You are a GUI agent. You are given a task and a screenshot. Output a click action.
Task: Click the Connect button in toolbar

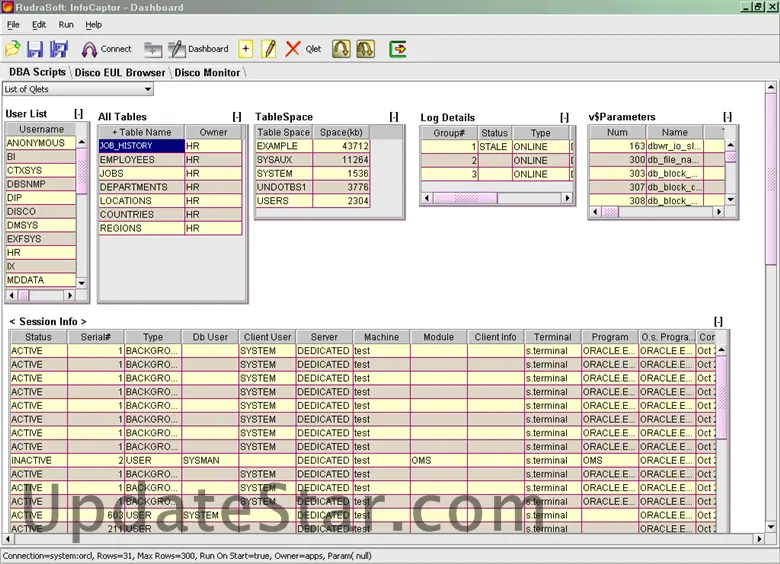point(106,48)
